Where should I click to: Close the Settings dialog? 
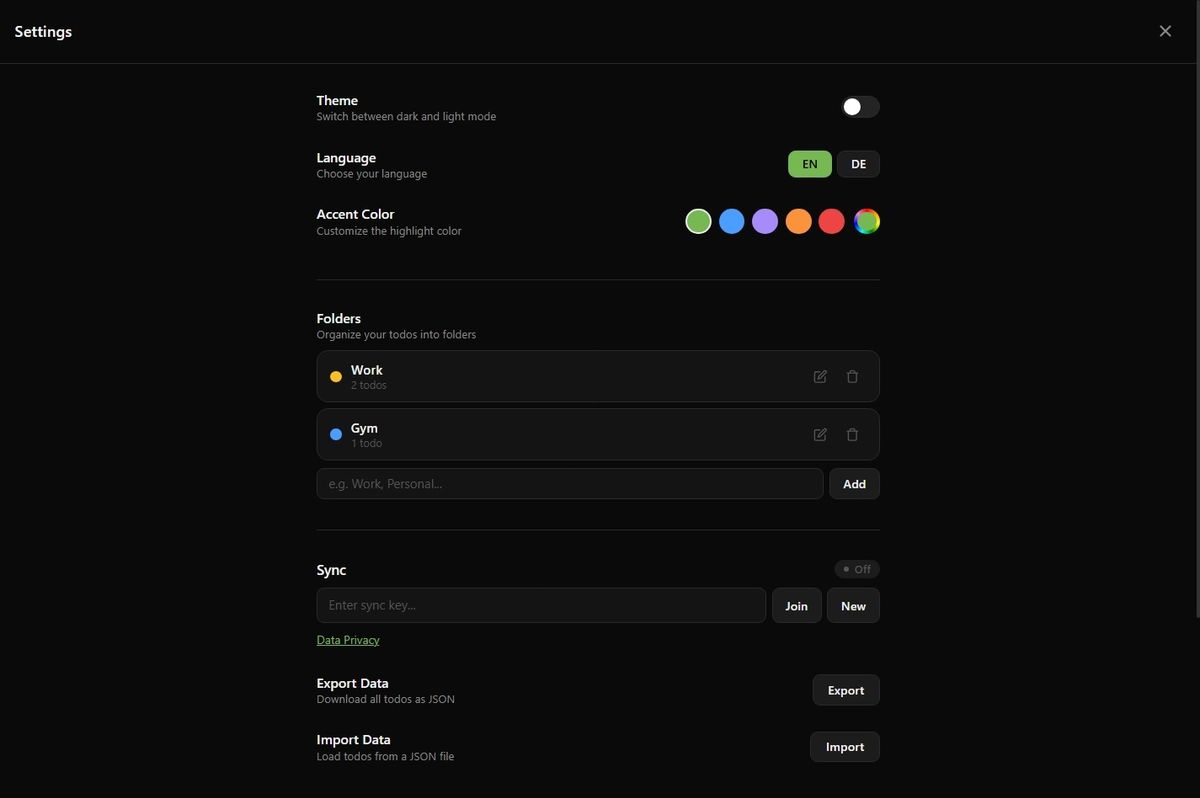(x=1164, y=30)
